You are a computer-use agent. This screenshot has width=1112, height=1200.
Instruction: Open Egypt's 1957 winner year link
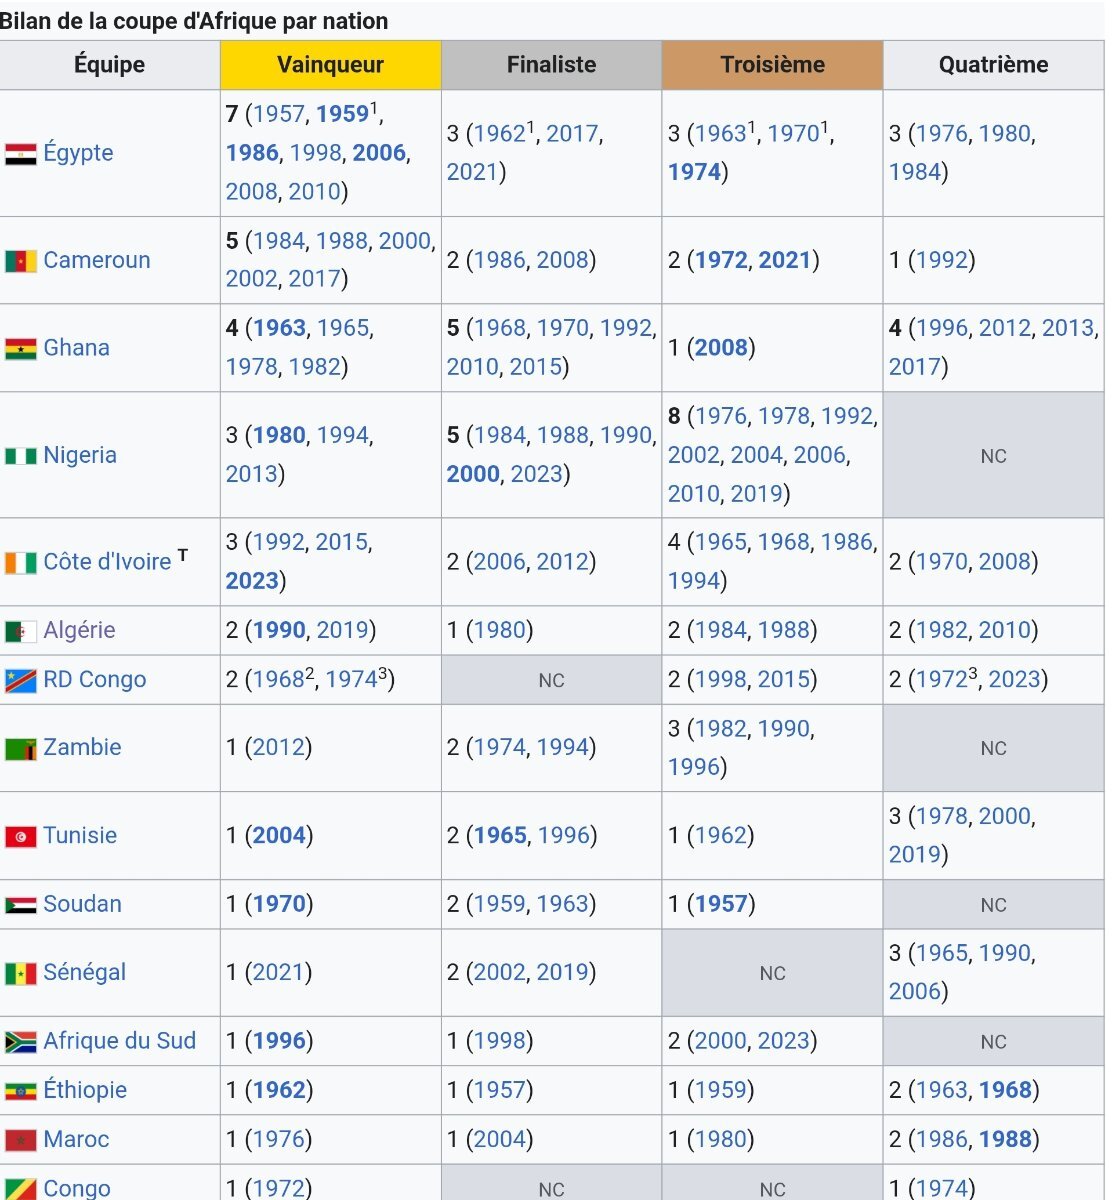(279, 114)
